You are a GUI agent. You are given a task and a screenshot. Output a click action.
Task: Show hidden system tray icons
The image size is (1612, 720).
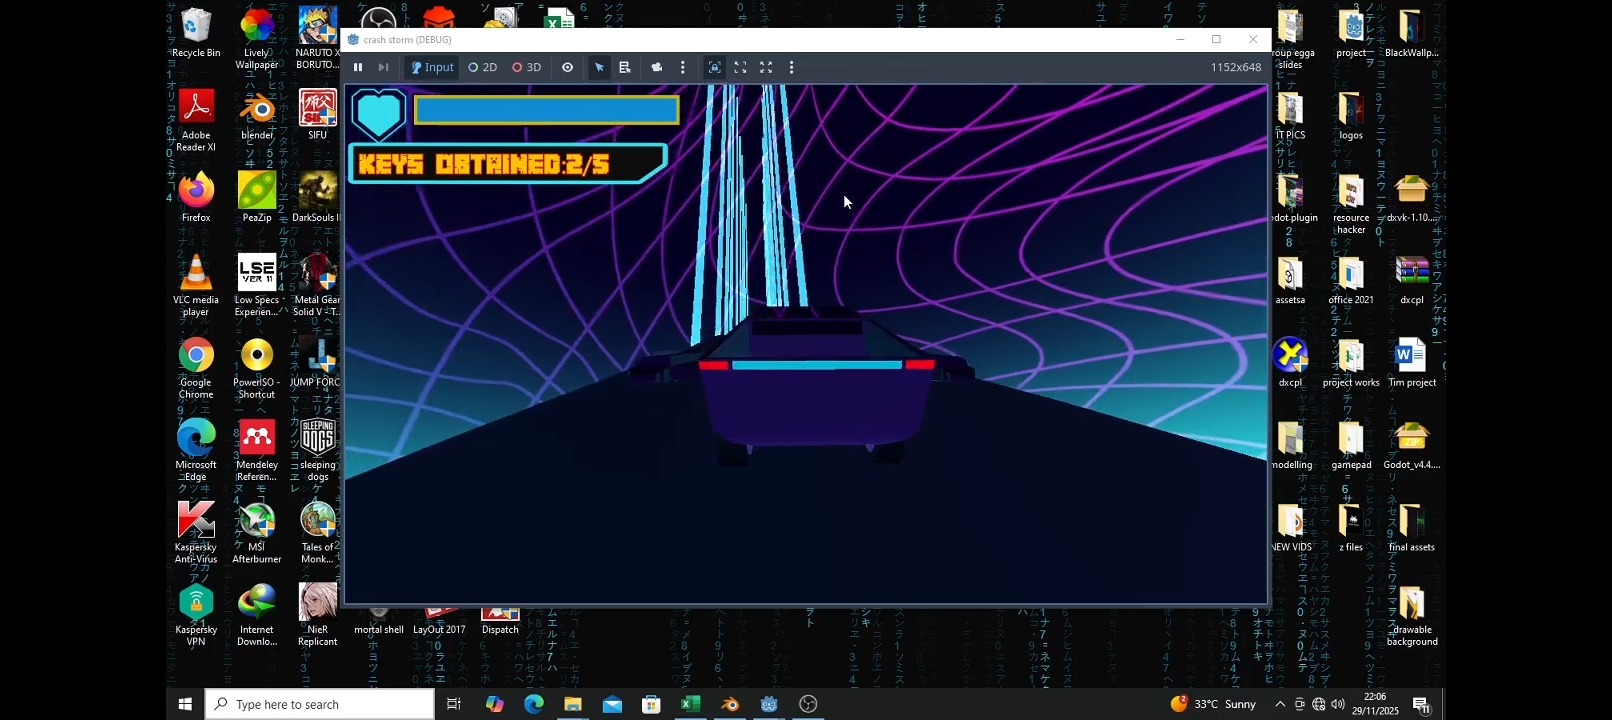1280,704
